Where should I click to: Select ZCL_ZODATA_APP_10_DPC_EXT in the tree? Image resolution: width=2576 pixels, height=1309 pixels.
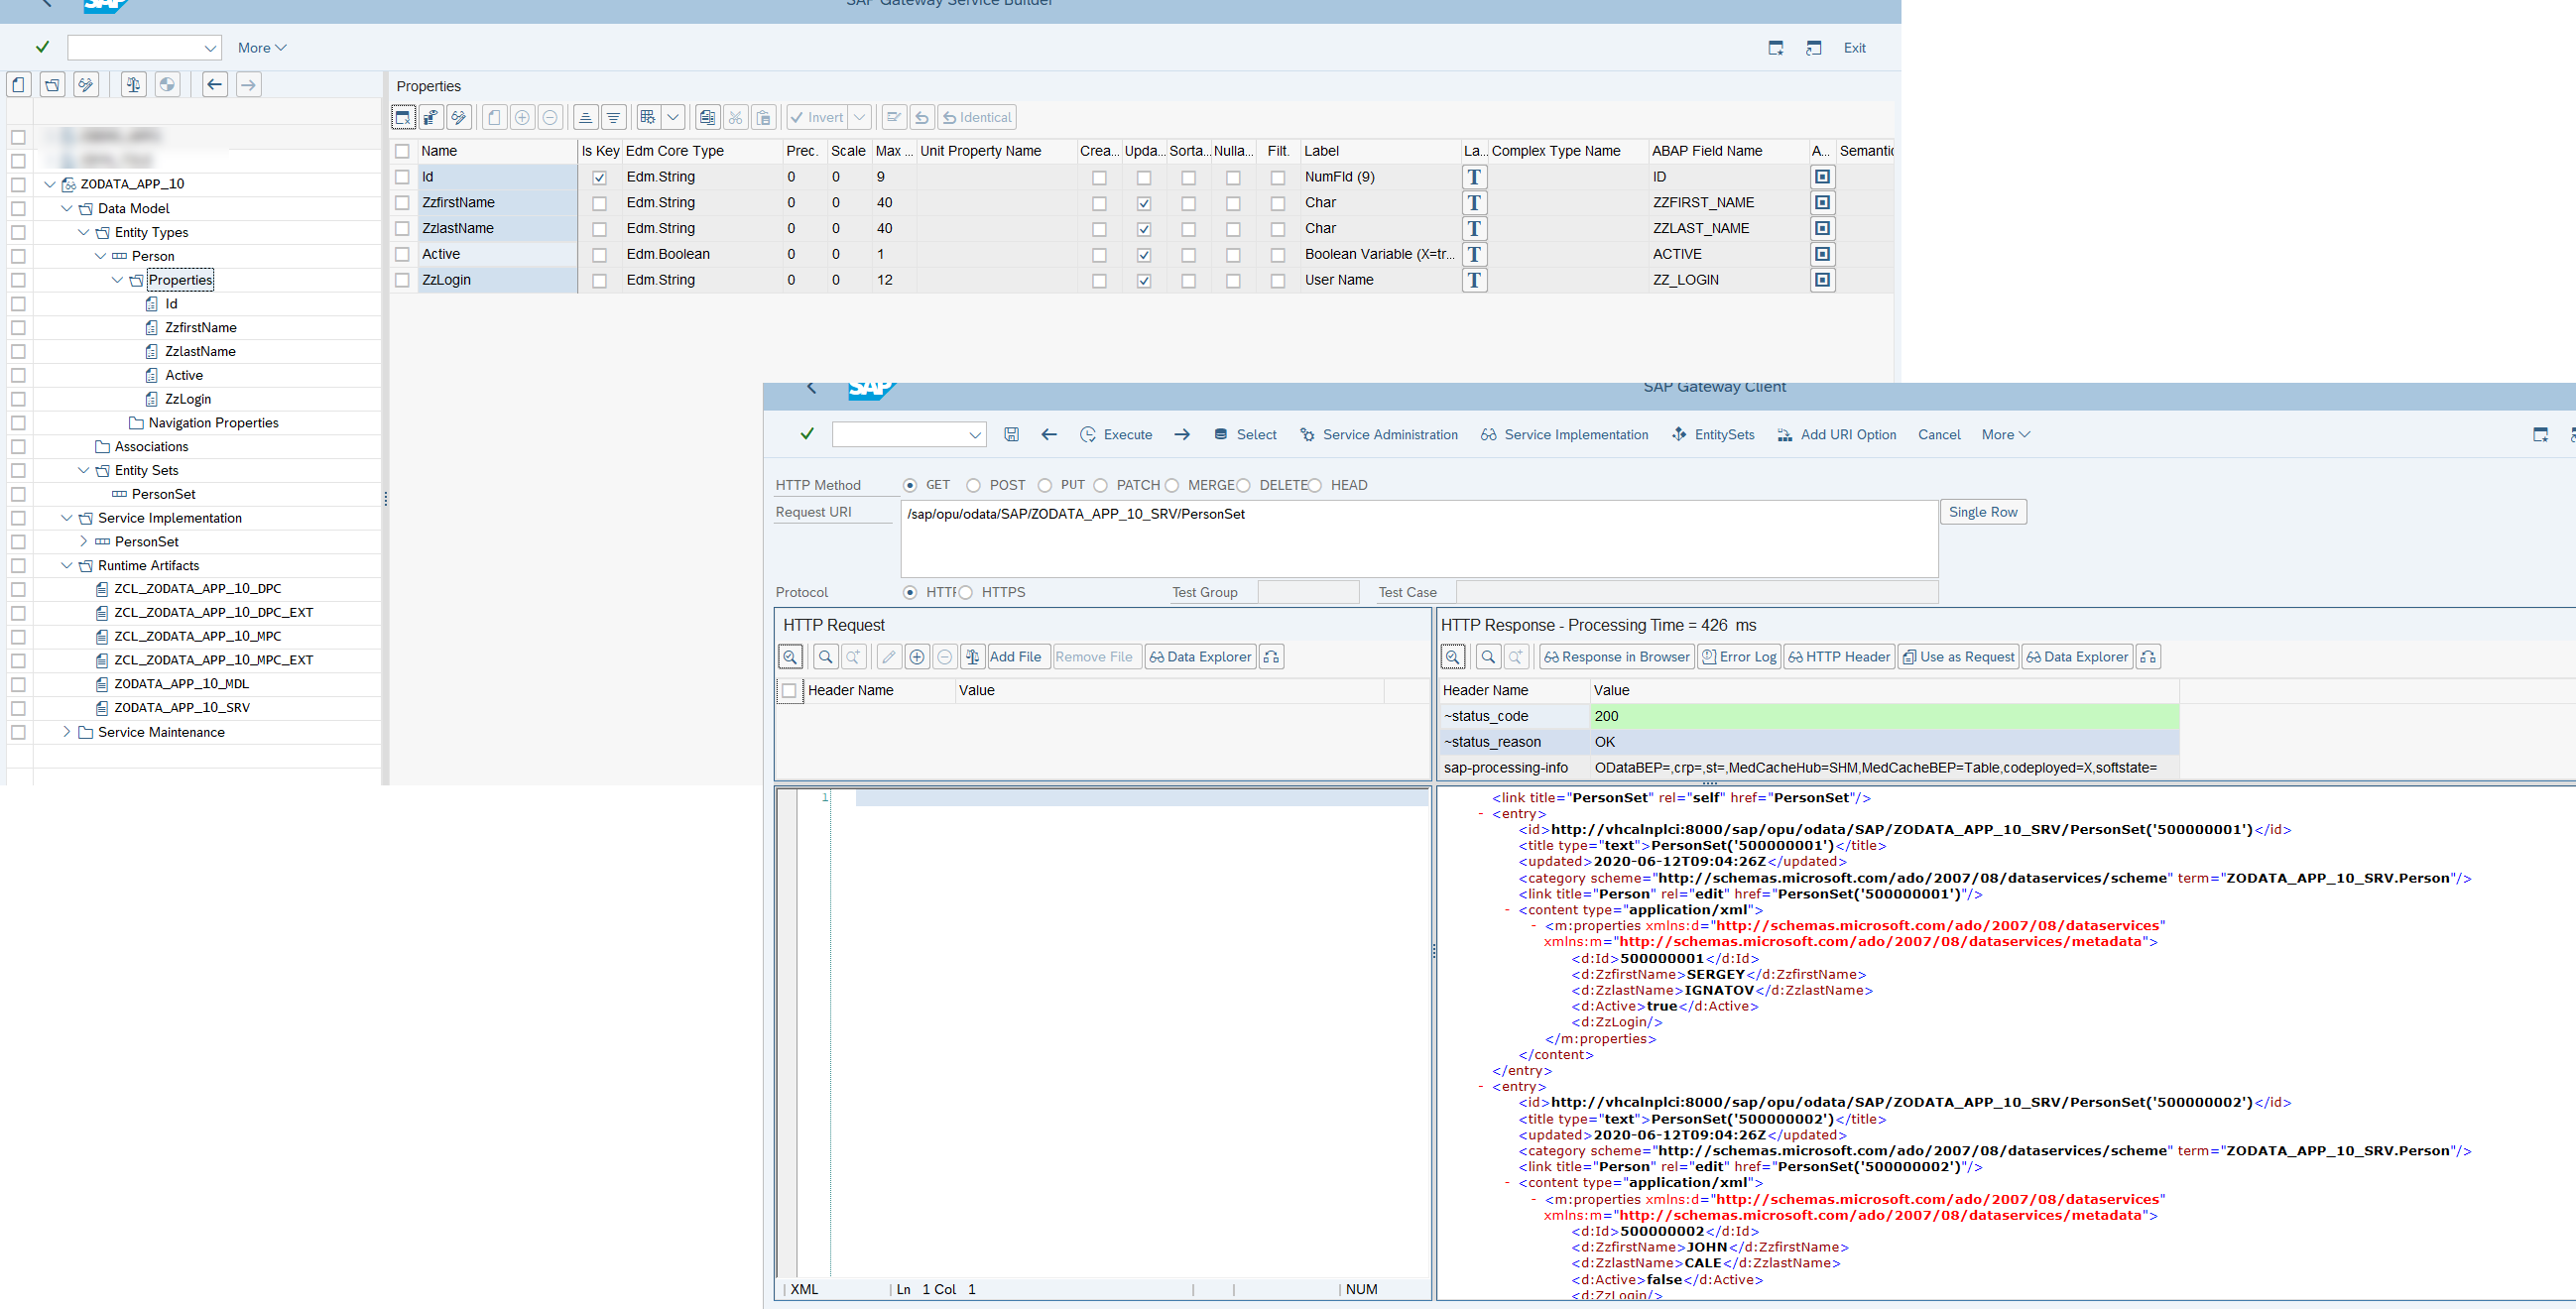213,612
